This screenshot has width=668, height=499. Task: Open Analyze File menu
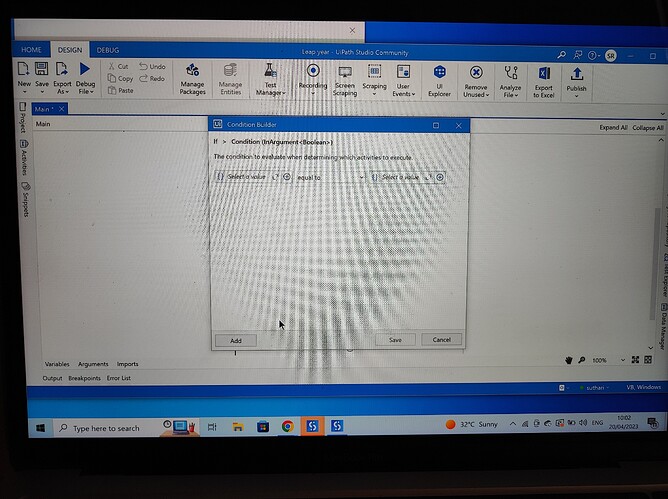510,82
